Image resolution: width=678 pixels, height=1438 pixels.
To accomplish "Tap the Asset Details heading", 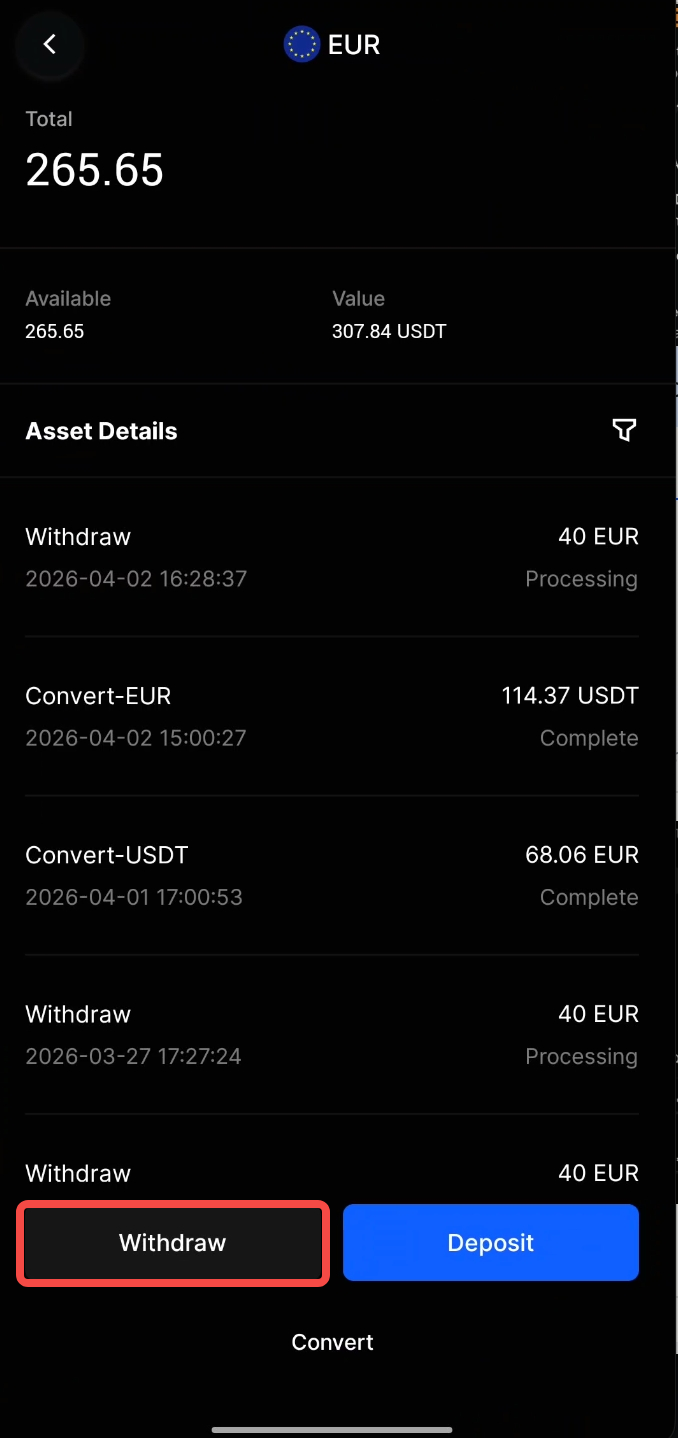I will (101, 431).
